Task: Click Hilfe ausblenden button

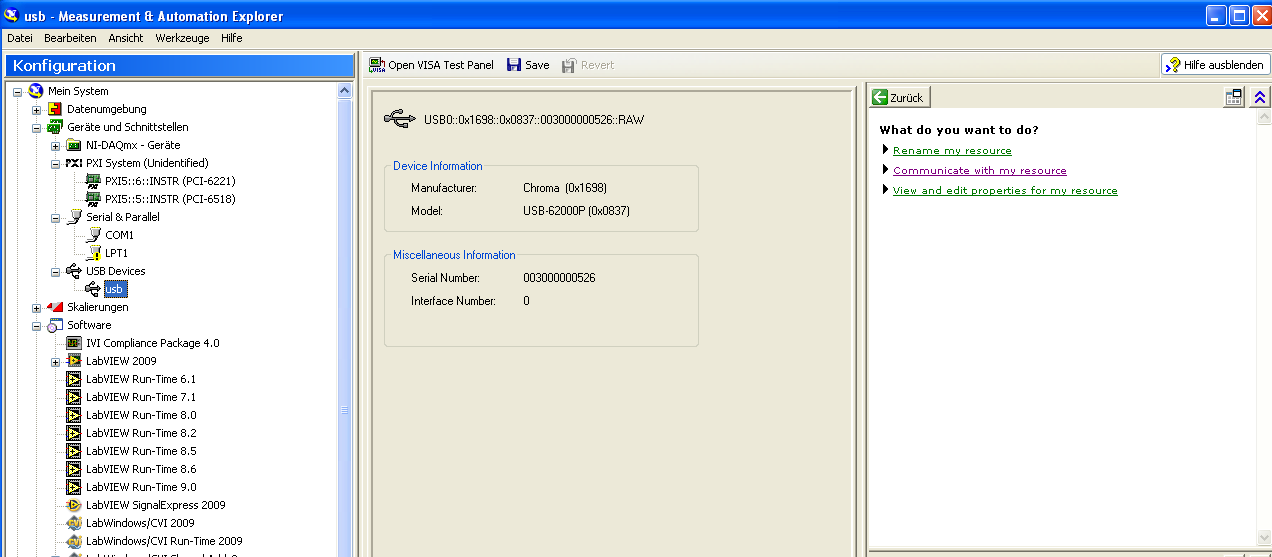Action: coord(1215,65)
